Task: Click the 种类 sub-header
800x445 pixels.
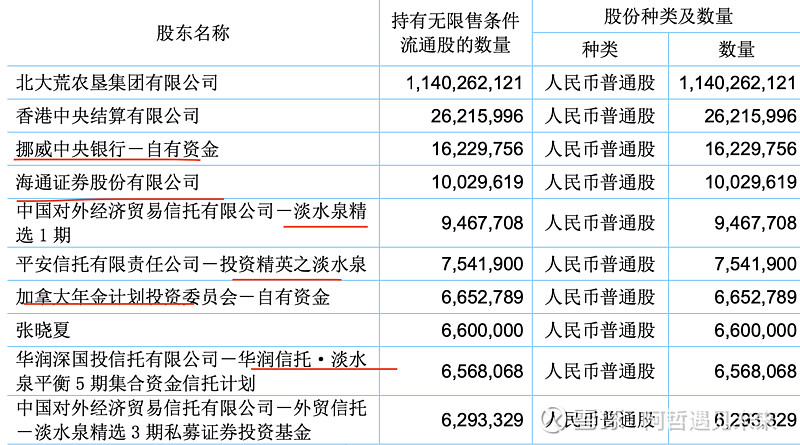Action: 600,50
